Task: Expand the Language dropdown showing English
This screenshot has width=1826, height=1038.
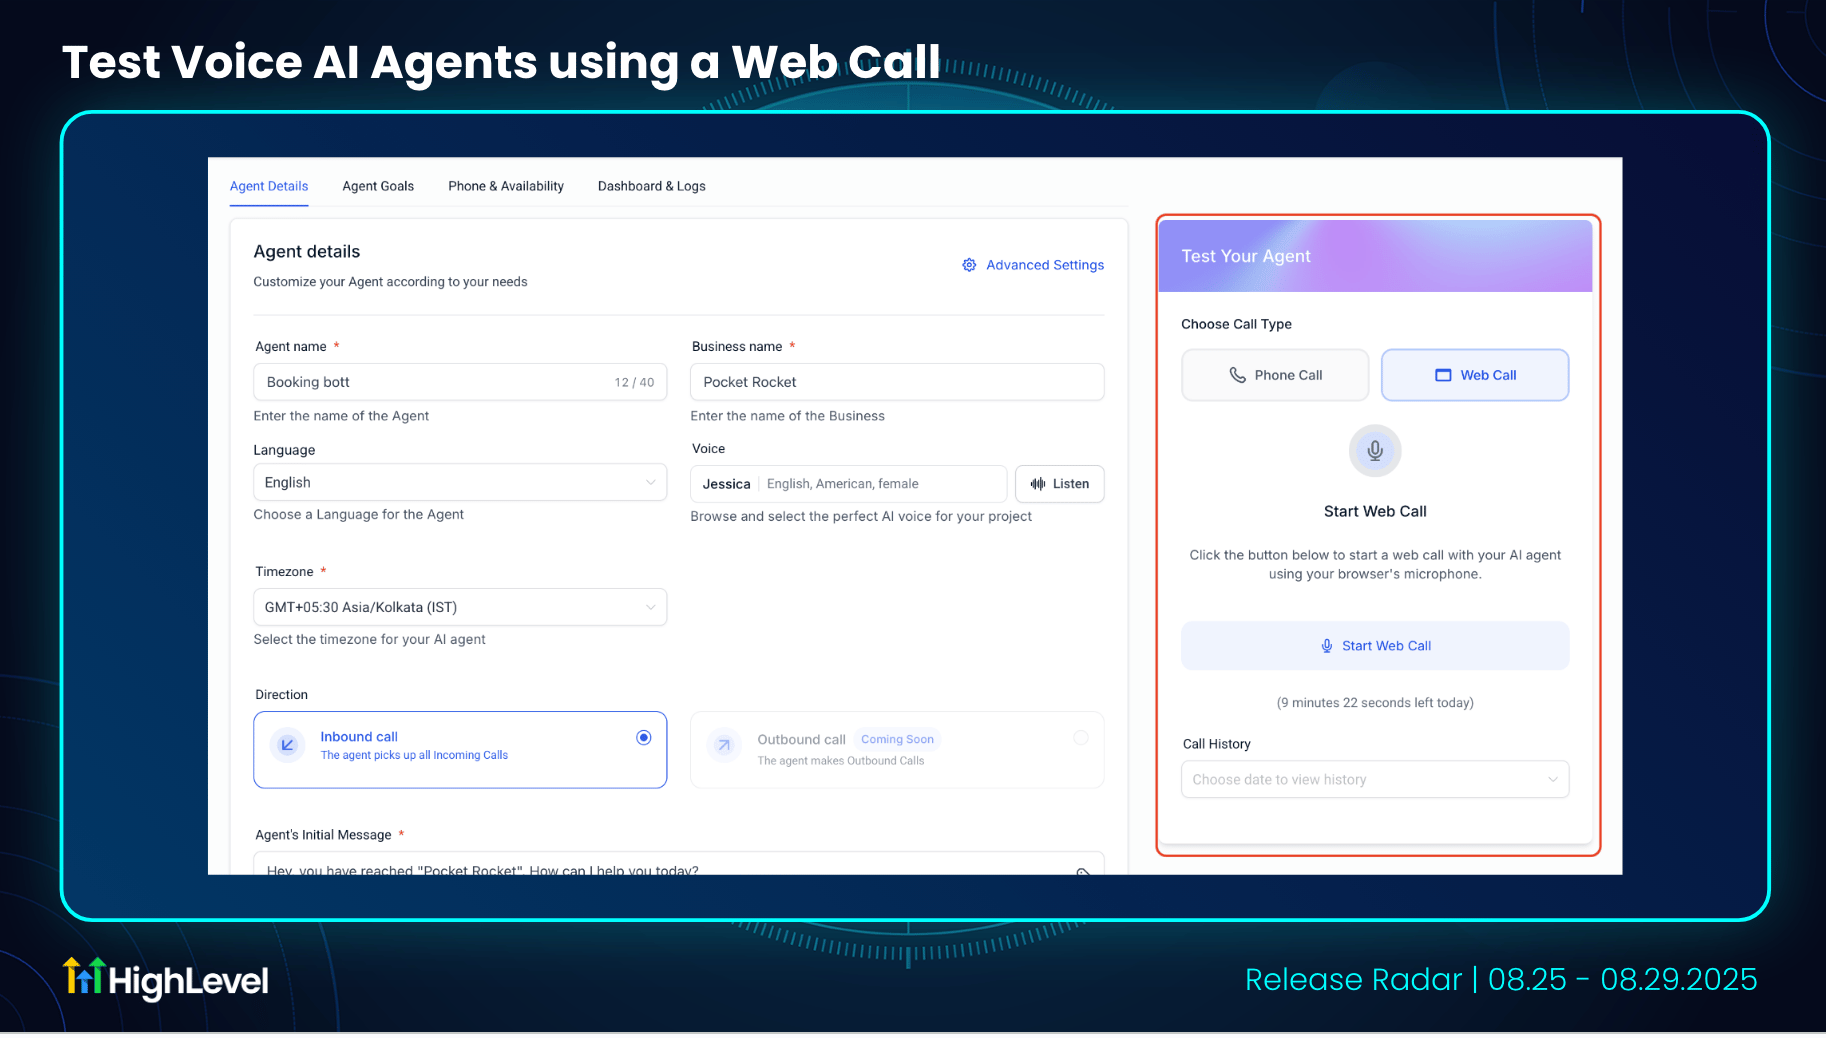Action: tap(460, 482)
